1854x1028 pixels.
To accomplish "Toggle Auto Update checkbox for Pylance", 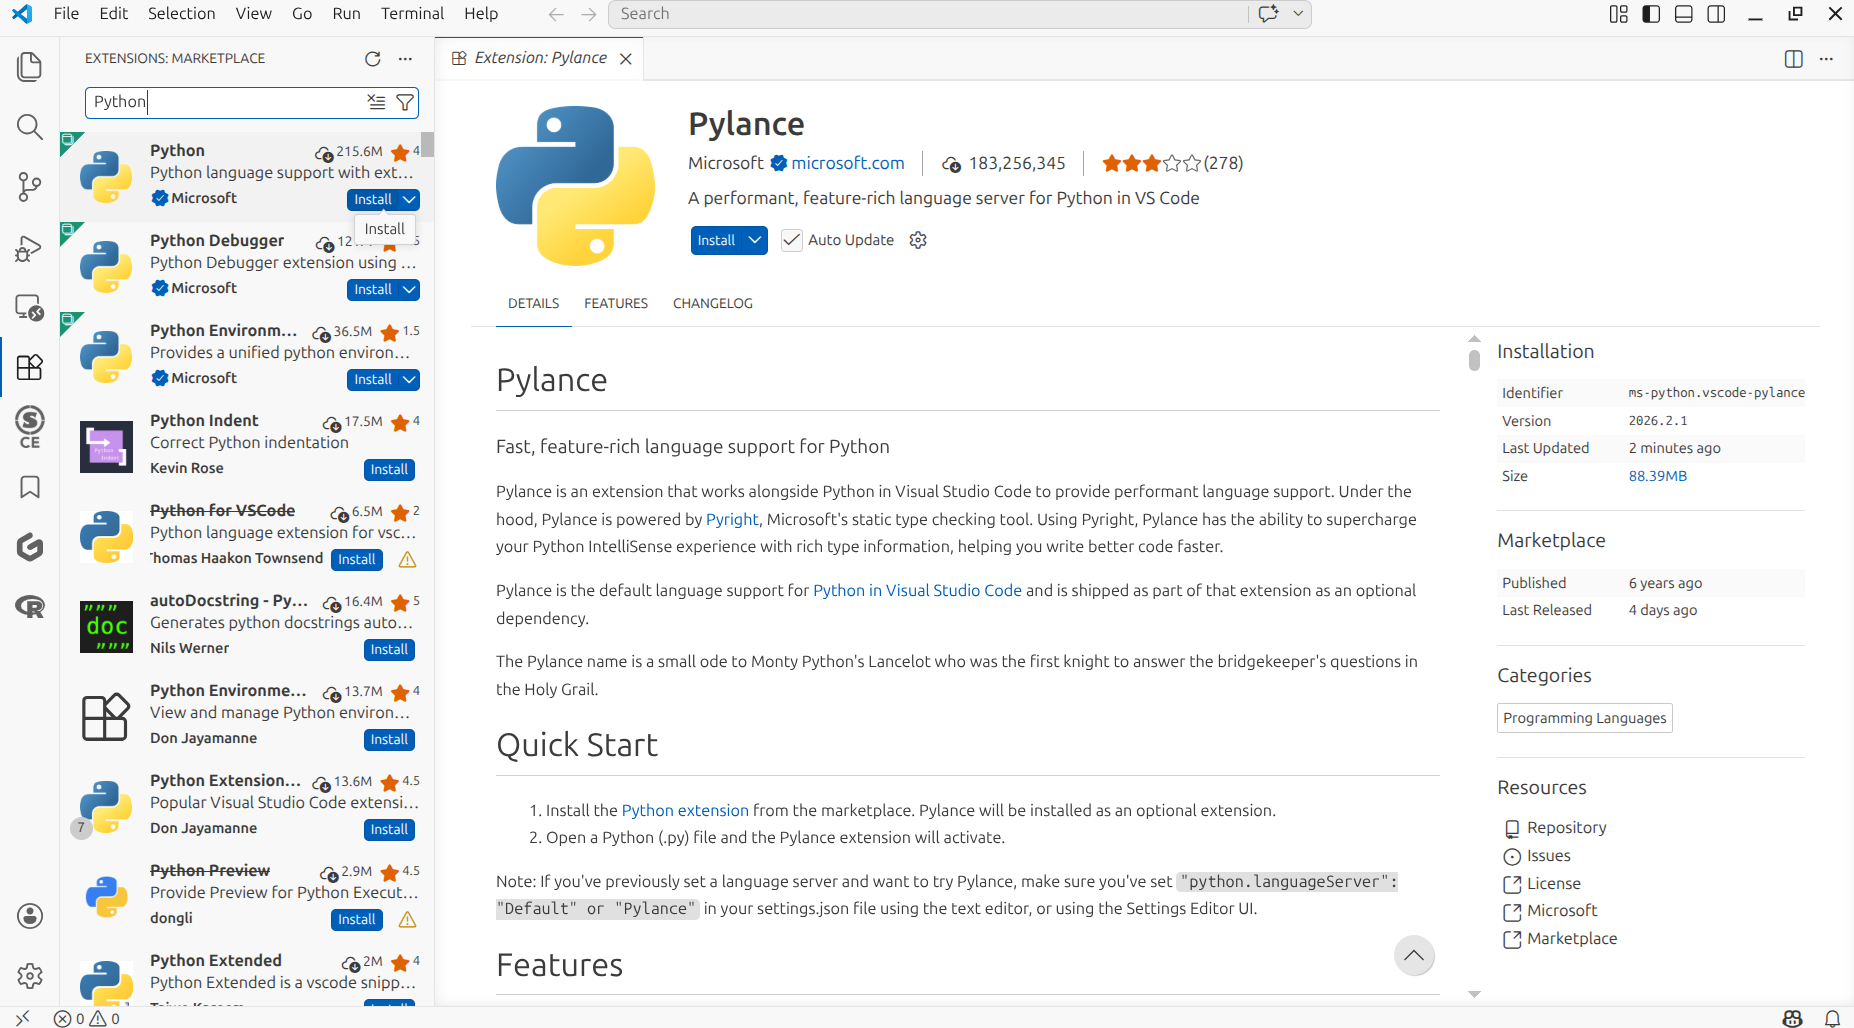I will tap(791, 240).
